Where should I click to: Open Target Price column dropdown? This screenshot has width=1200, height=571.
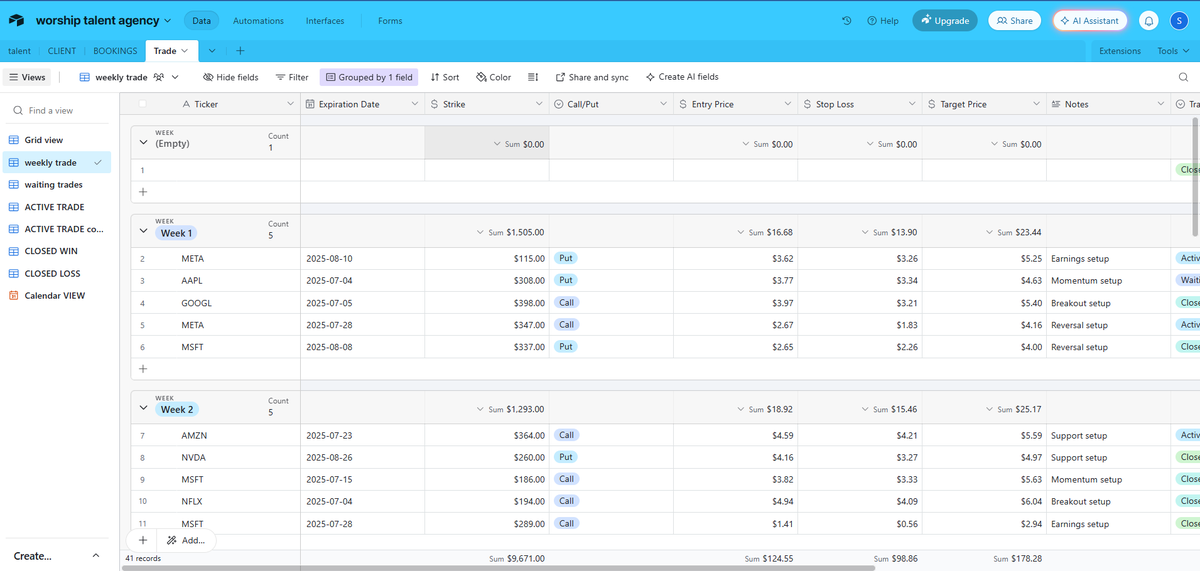pyautogui.click(x=1037, y=104)
